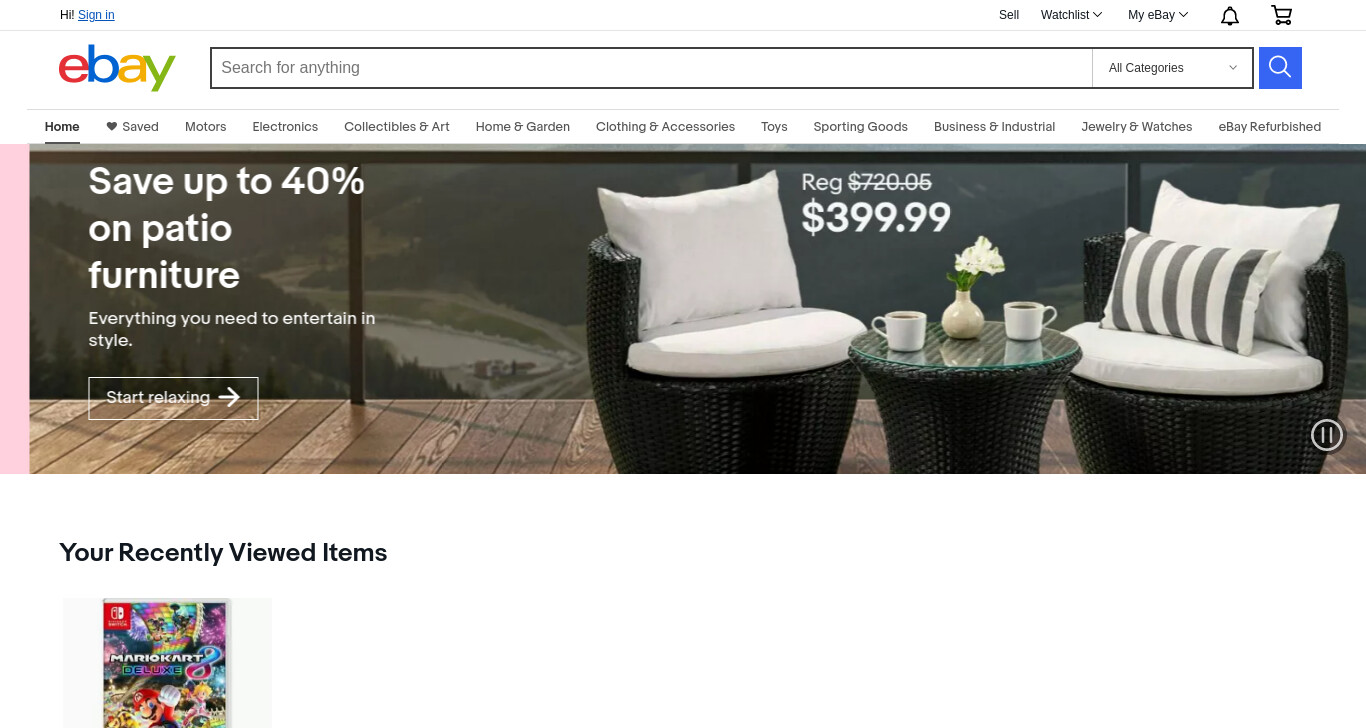This screenshot has width=1366, height=728.
Task: Click the Sign in link
Action: coord(96,15)
